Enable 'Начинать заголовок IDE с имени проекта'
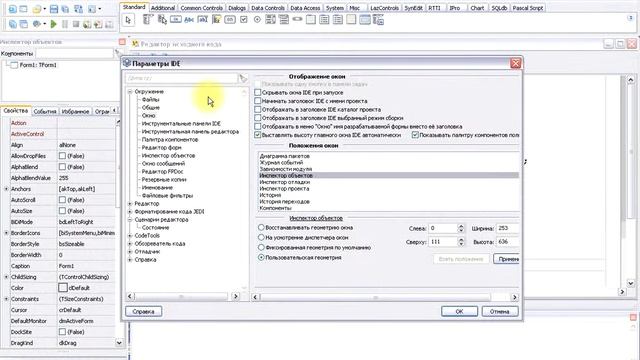Image resolution: width=640 pixels, height=360 pixels. pyautogui.click(x=258, y=101)
